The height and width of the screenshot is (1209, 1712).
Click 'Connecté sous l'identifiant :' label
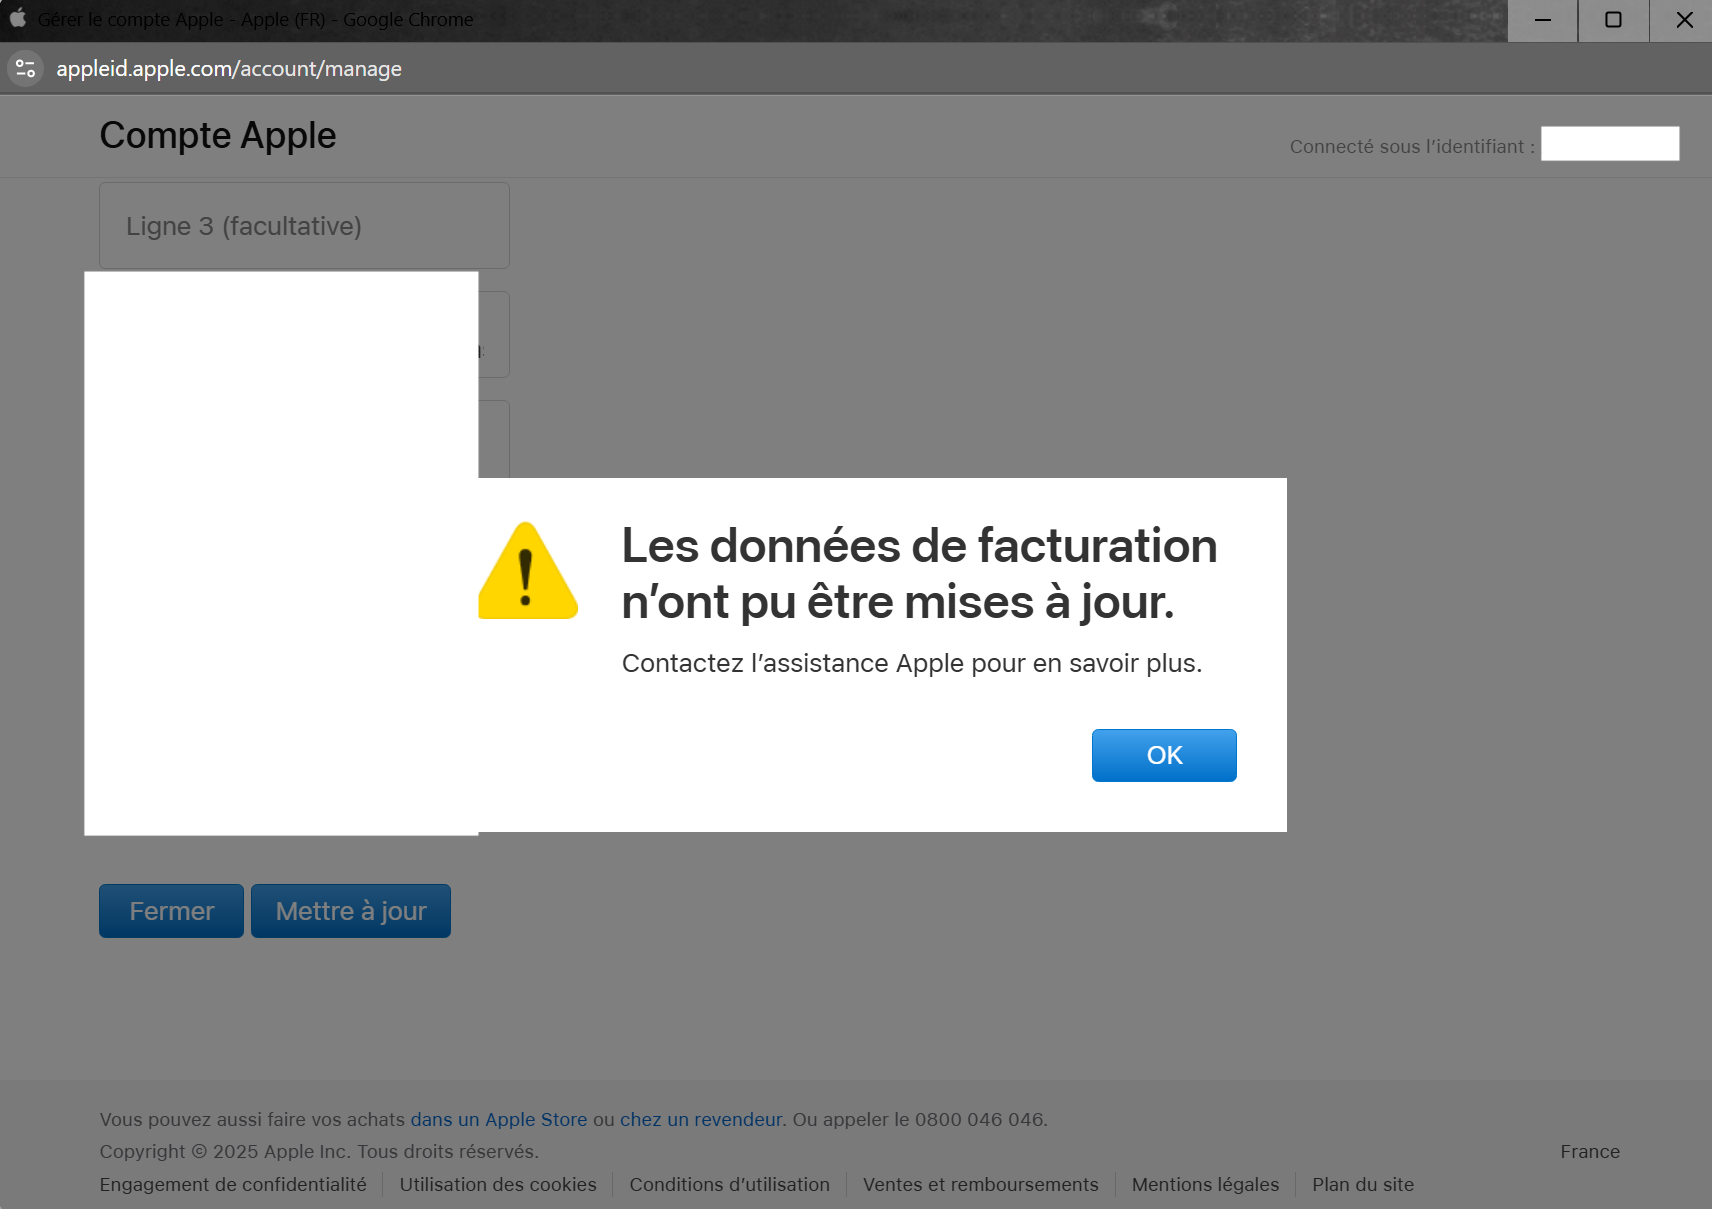pos(1412,147)
